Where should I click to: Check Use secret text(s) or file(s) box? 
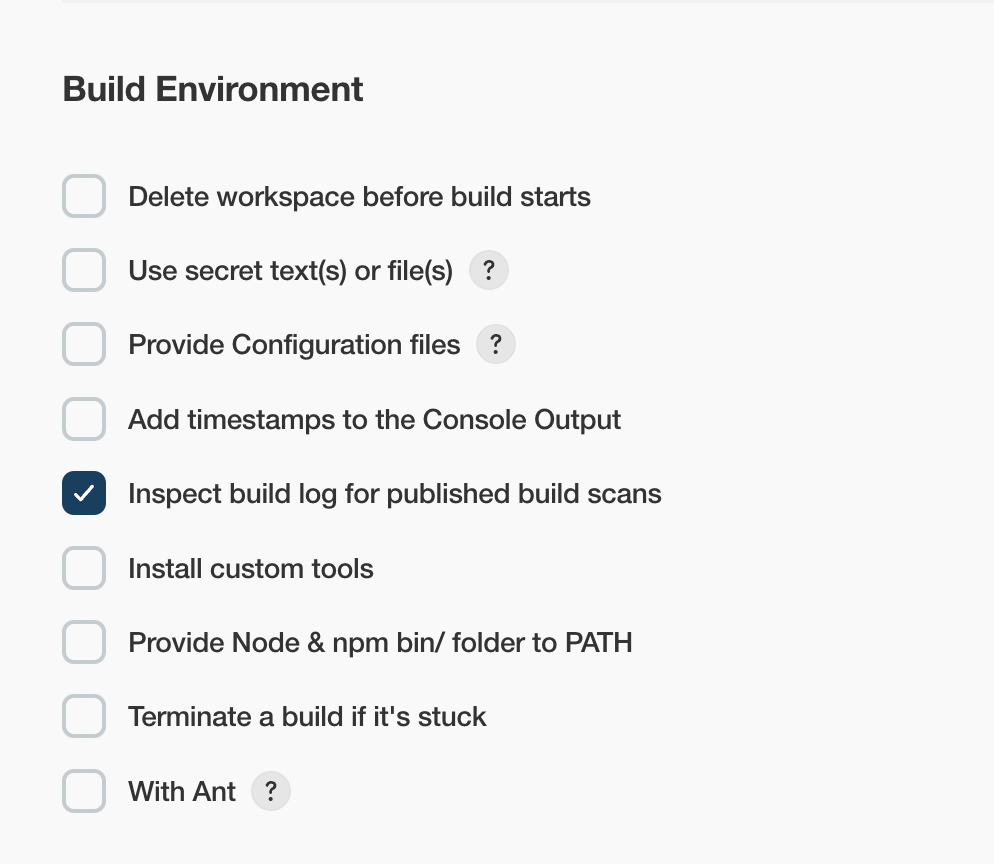(84, 270)
